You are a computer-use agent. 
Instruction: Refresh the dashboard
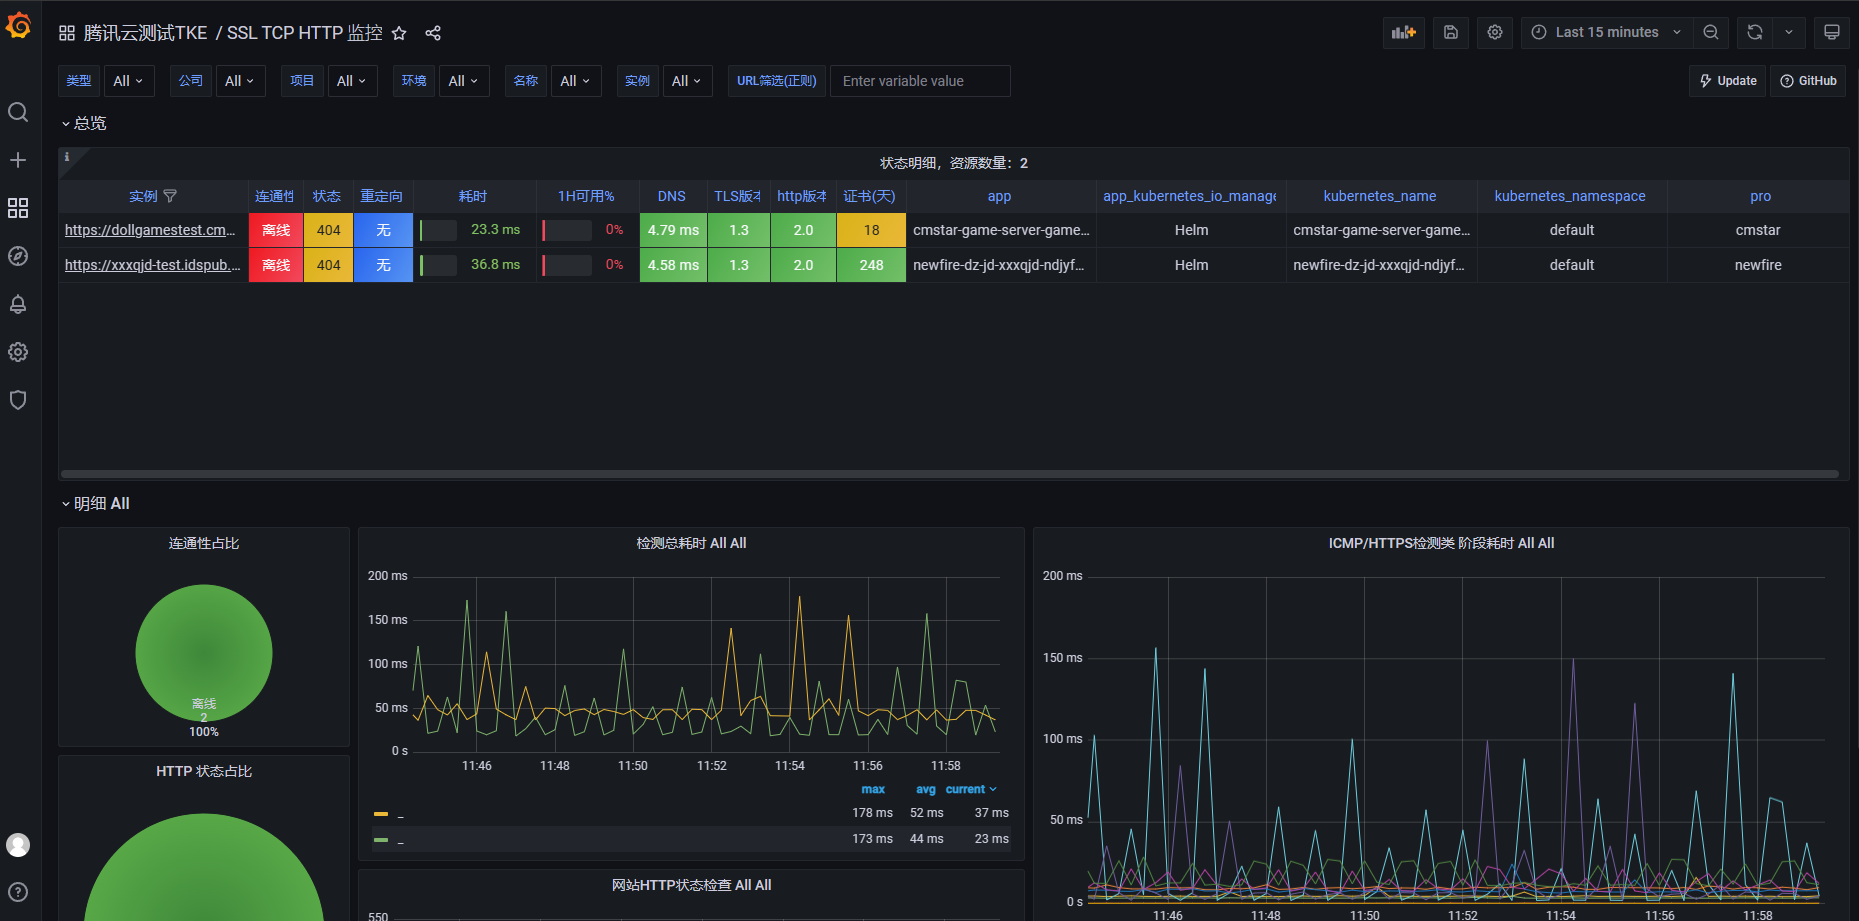click(1755, 32)
